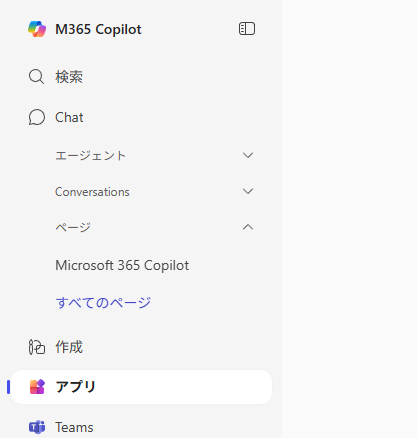417x438 pixels.
Task: Click the colorful M365 Copilot logo
Action: [37, 29]
